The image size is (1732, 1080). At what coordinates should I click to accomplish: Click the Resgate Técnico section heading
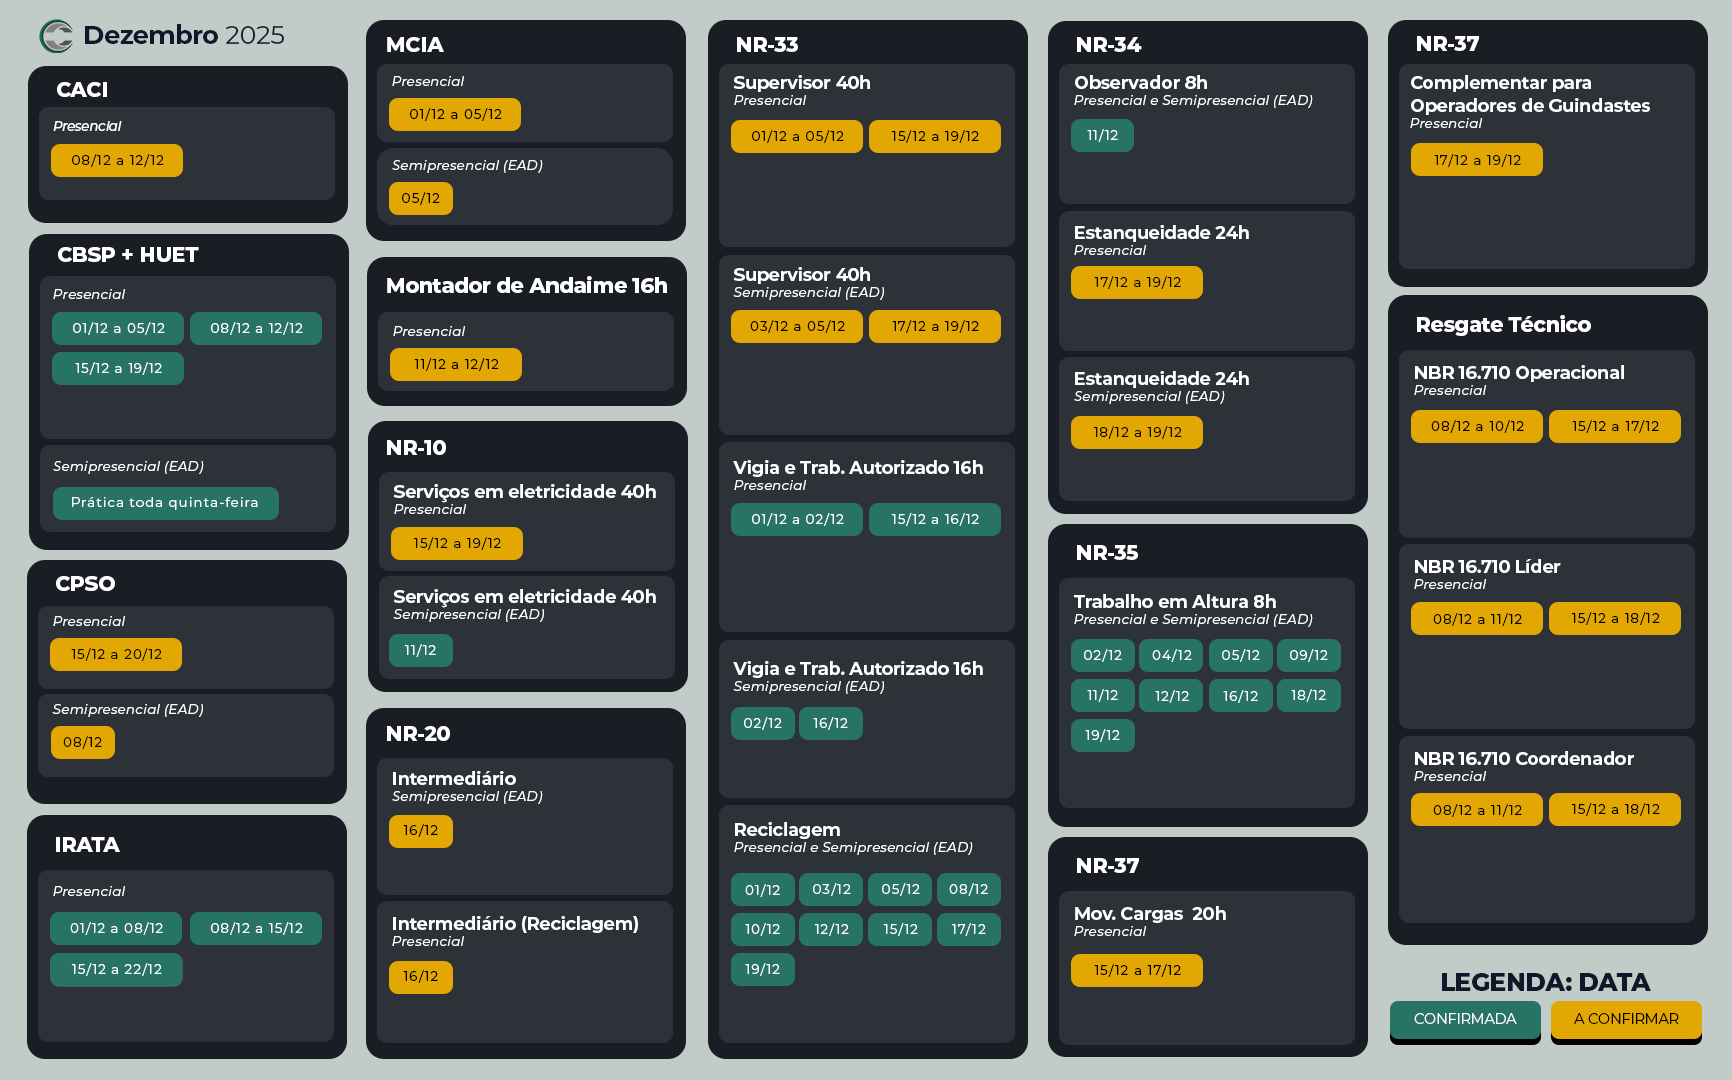click(1503, 324)
